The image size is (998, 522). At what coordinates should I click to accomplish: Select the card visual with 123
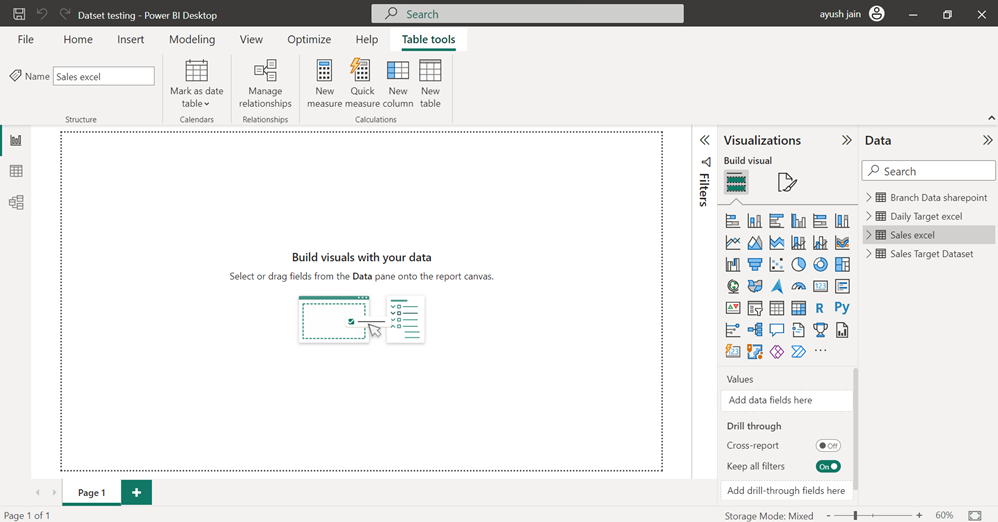click(820, 286)
